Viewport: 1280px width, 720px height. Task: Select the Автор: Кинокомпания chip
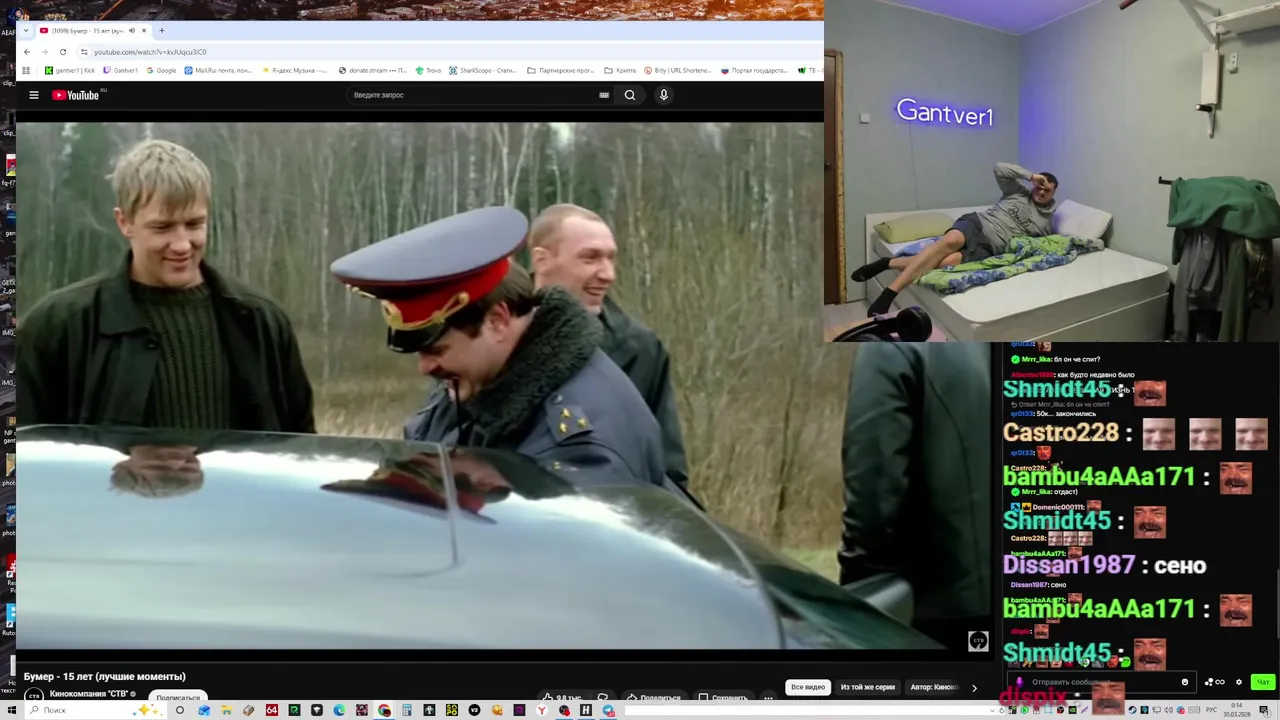tap(934, 687)
